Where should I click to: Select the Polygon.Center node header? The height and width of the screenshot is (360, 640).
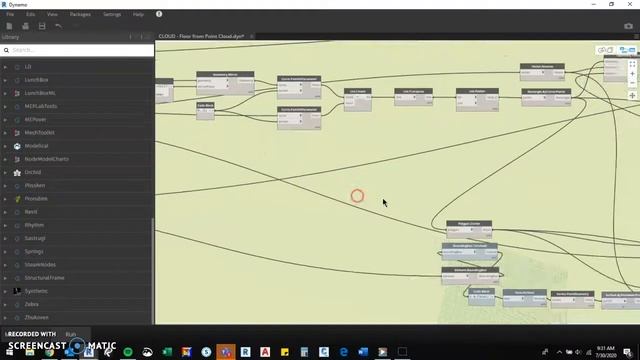coord(469,224)
